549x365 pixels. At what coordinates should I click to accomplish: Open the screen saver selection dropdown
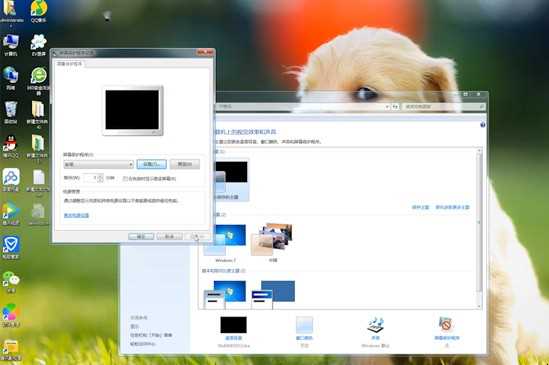tap(98, 164)
